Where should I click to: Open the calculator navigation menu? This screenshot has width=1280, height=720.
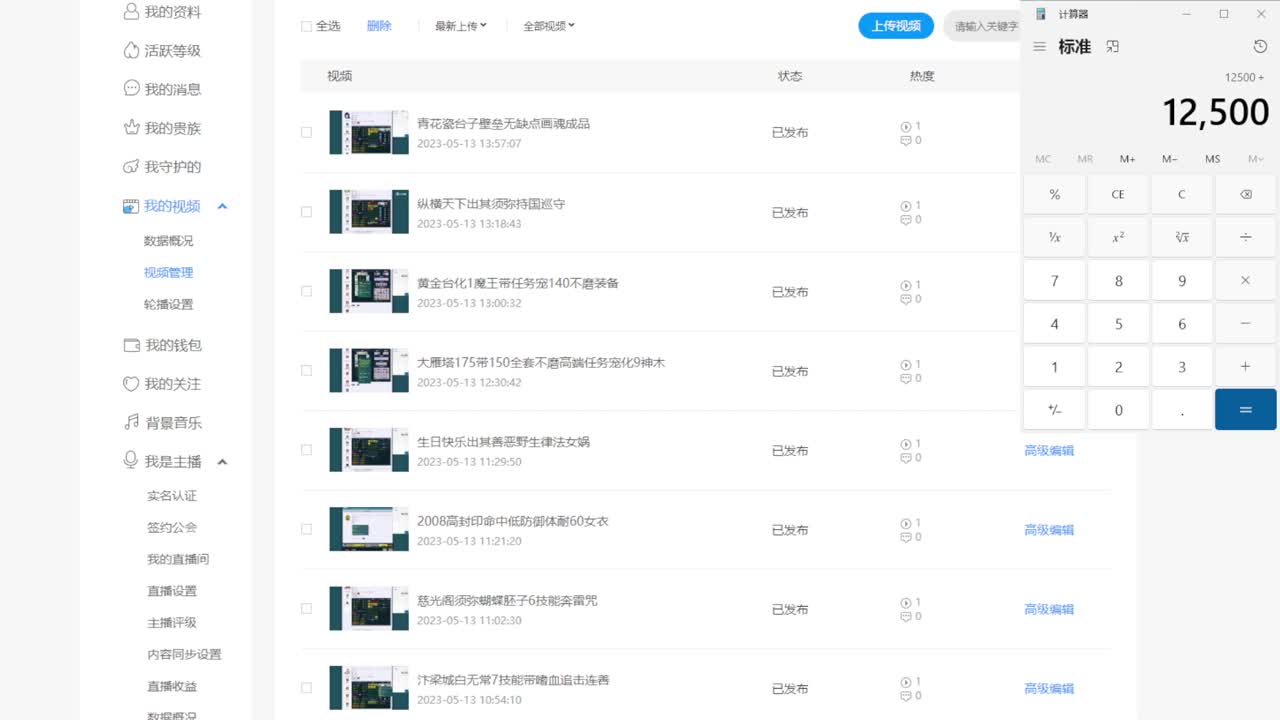(1039, 46)
